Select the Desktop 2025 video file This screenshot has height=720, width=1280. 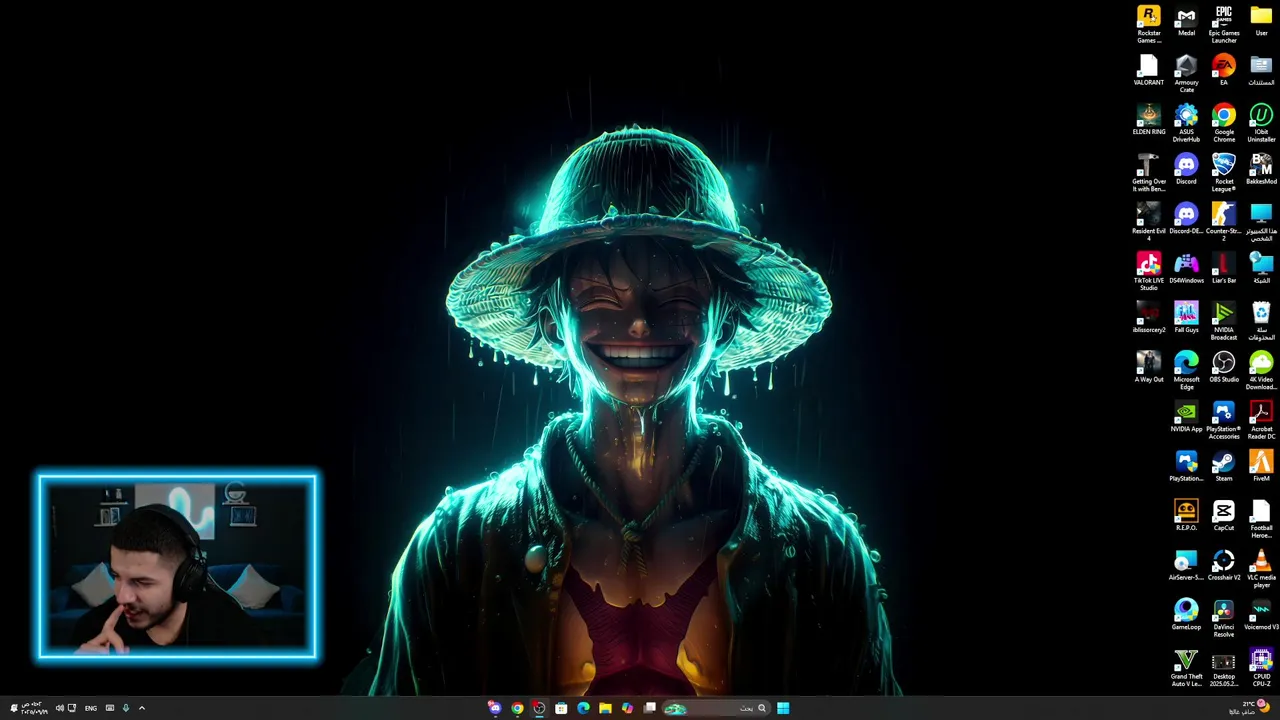pos(1224,668)
